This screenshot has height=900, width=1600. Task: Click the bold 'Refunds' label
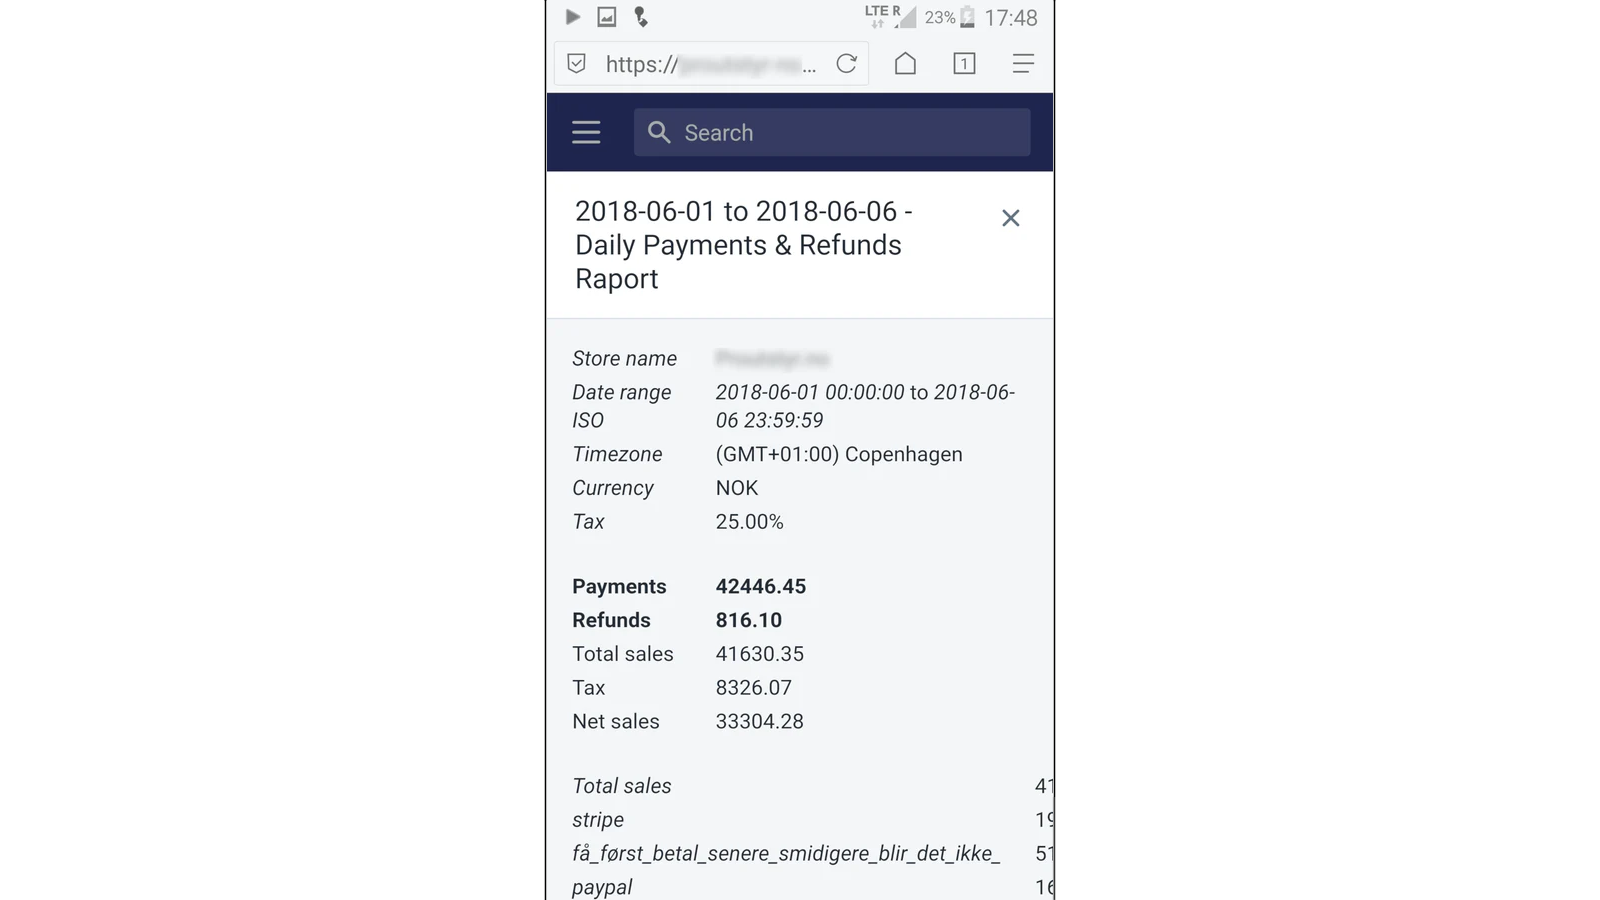click(x=611, y=621)
